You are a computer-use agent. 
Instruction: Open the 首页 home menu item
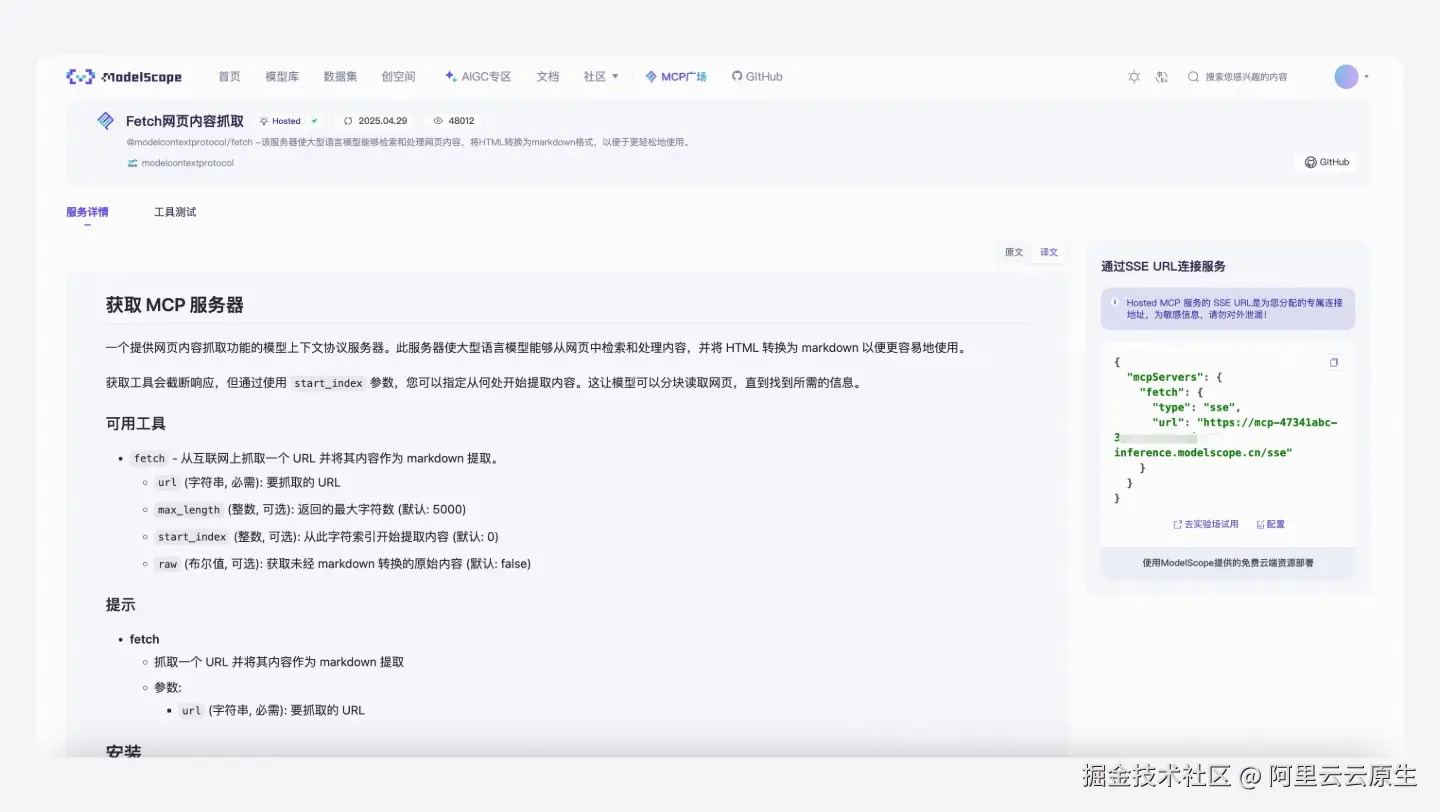point(229,76)
